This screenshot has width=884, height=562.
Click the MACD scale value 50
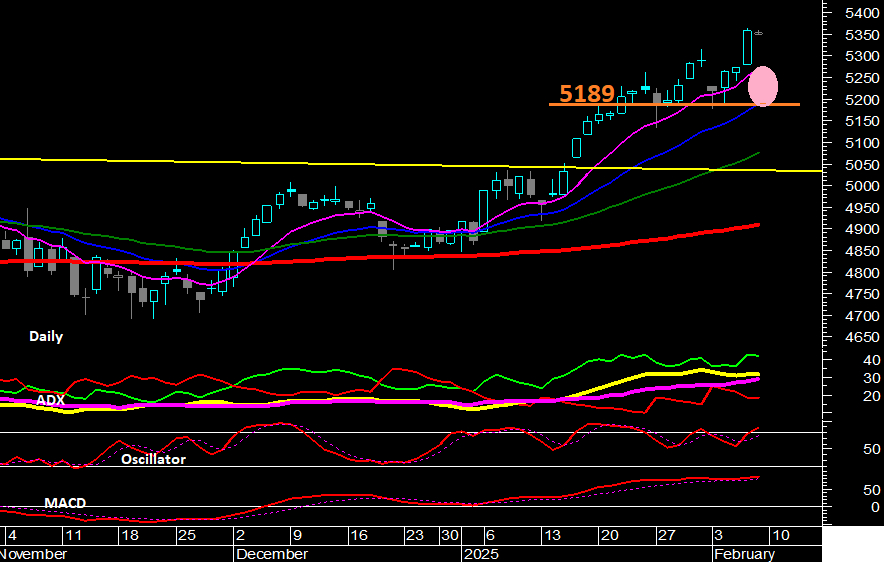tap(871, 490)
